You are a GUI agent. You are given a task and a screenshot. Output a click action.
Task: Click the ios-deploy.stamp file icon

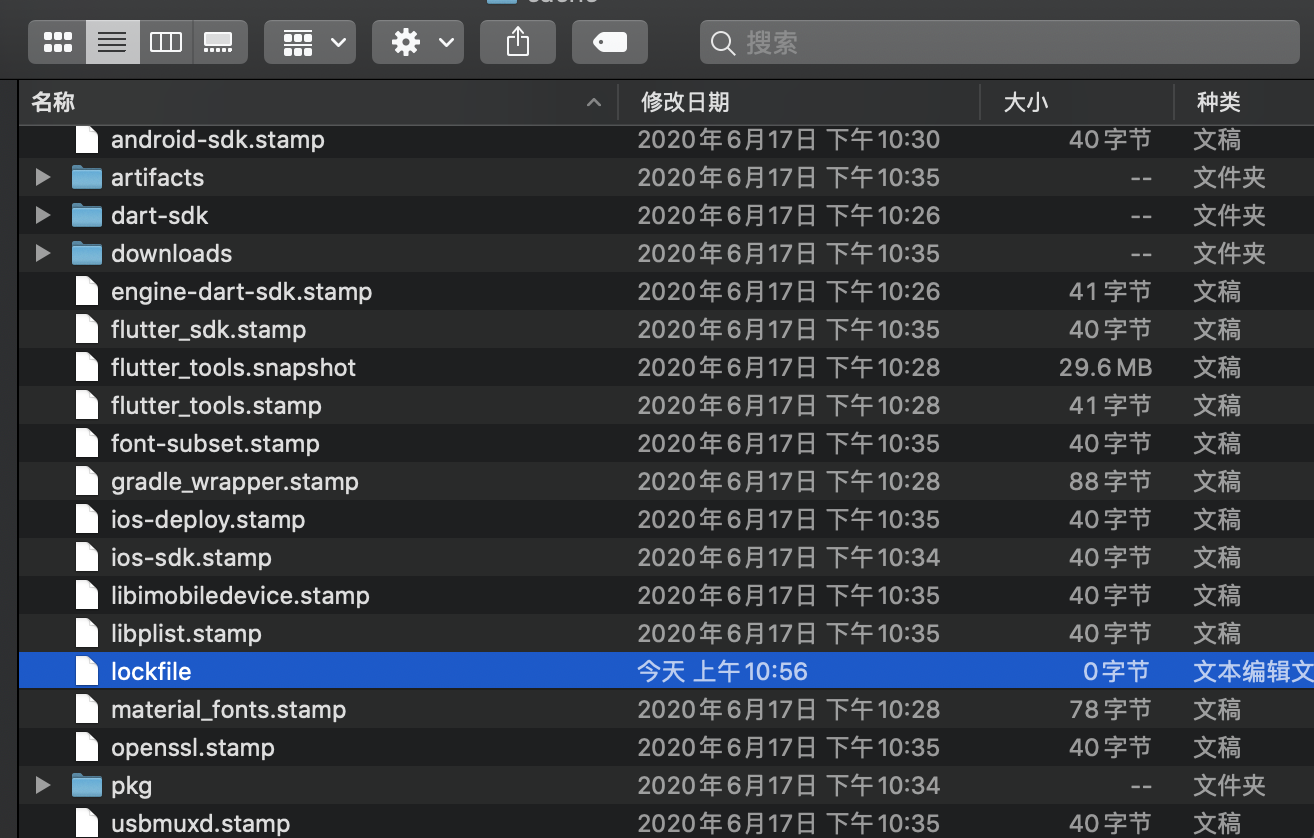pyautogui.click(x=88, y=519)
